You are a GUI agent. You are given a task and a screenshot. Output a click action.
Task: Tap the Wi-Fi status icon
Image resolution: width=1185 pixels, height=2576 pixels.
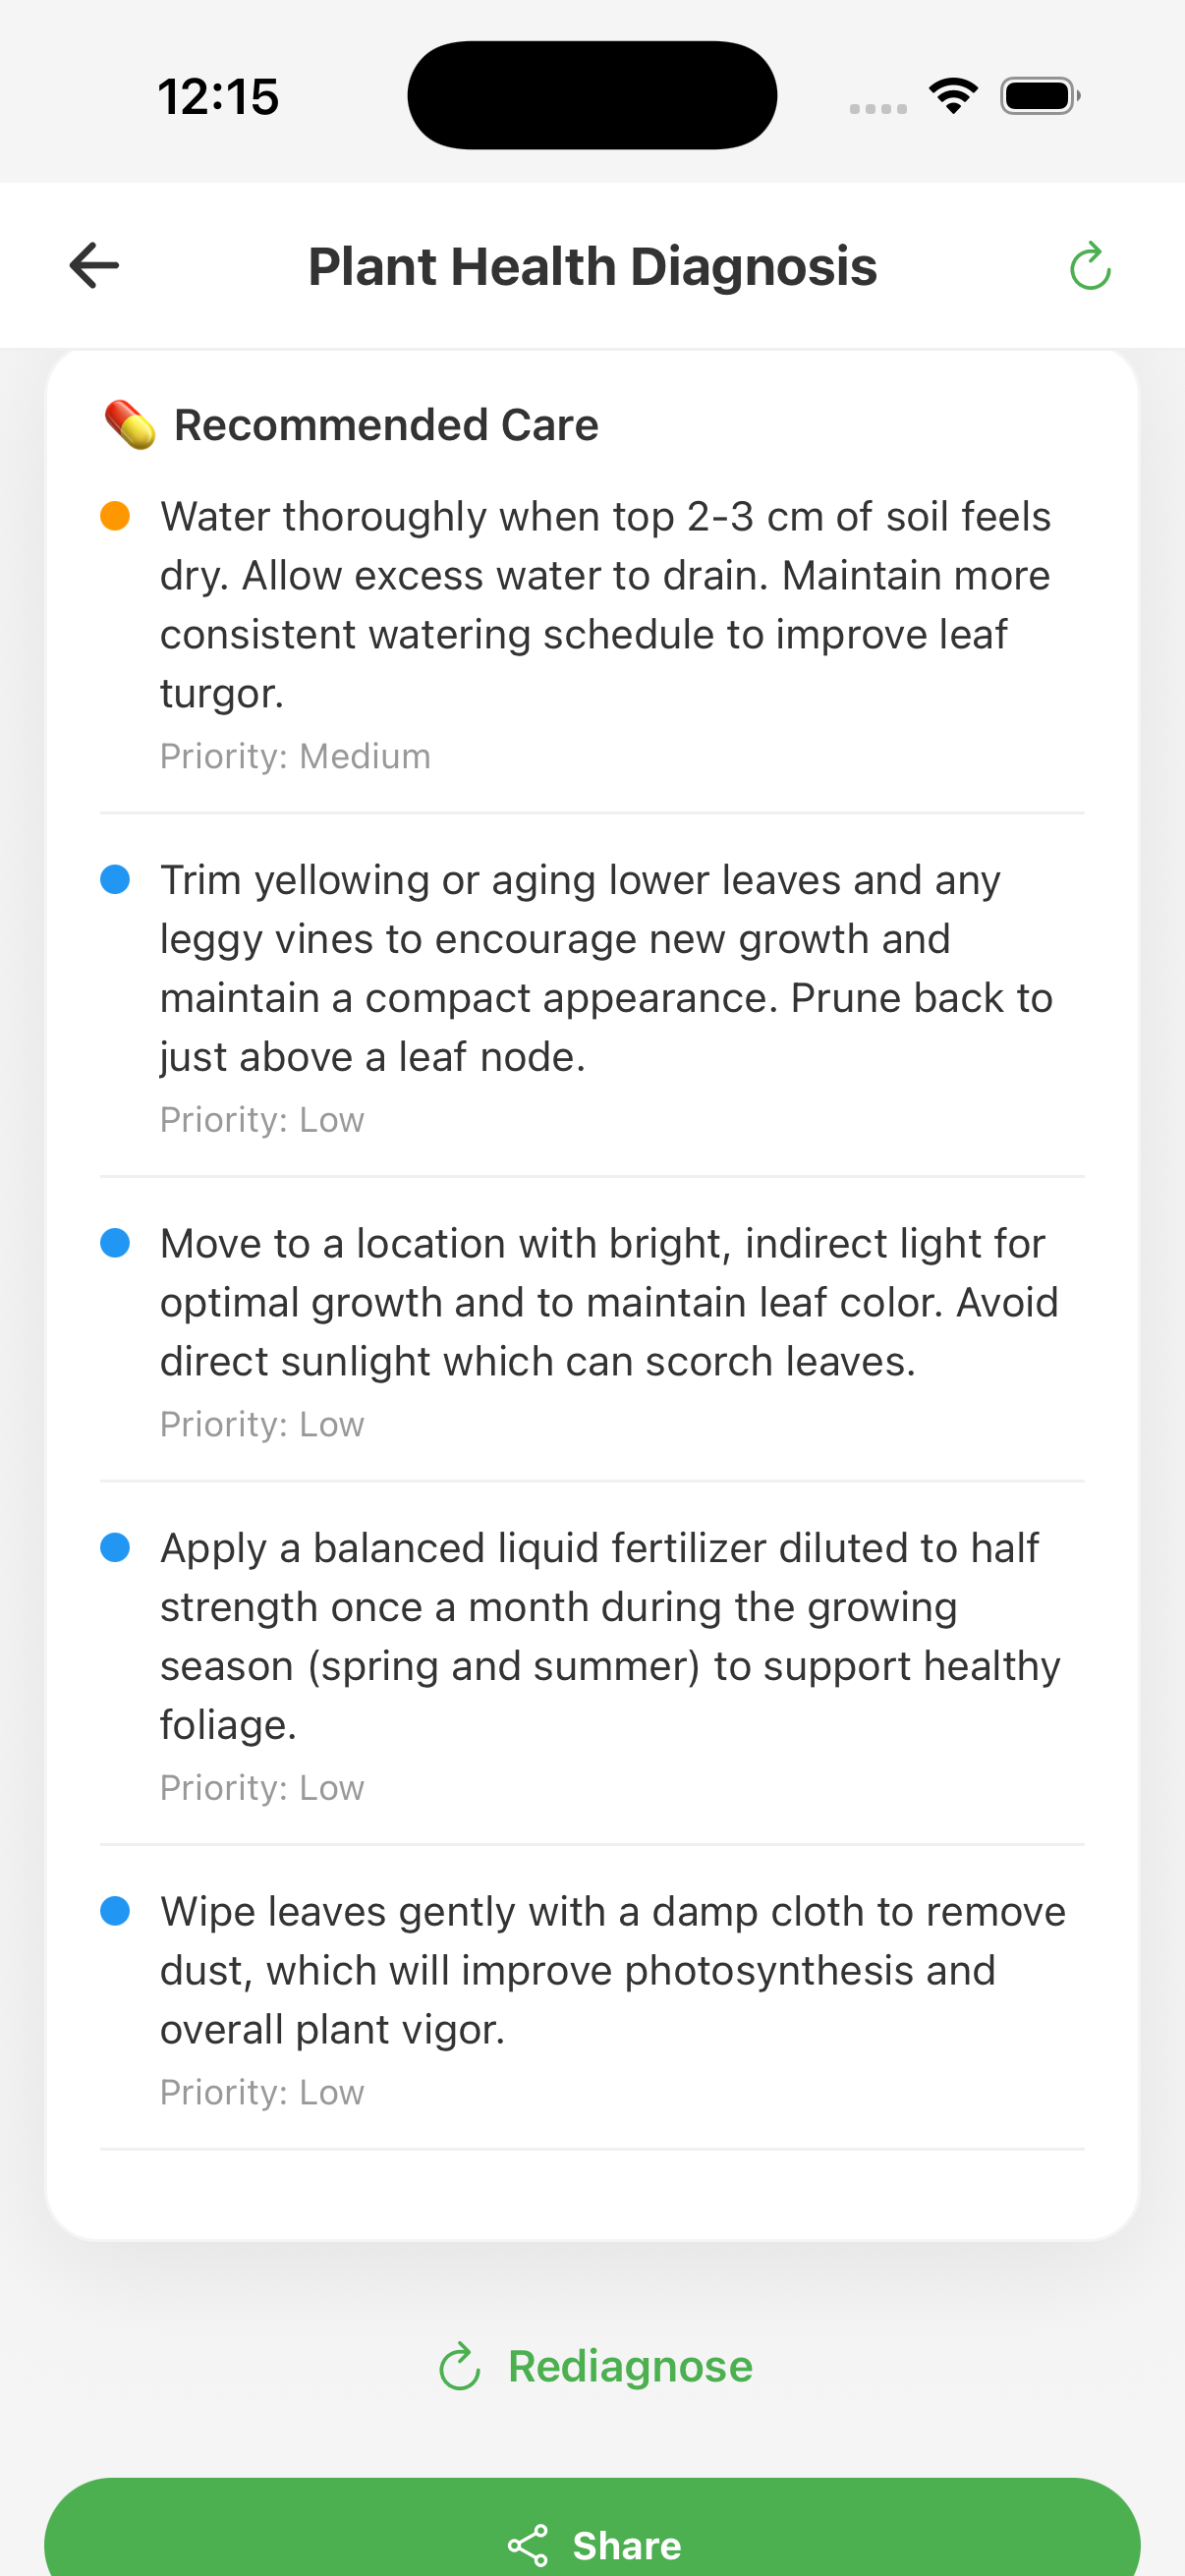click(953, 96)
